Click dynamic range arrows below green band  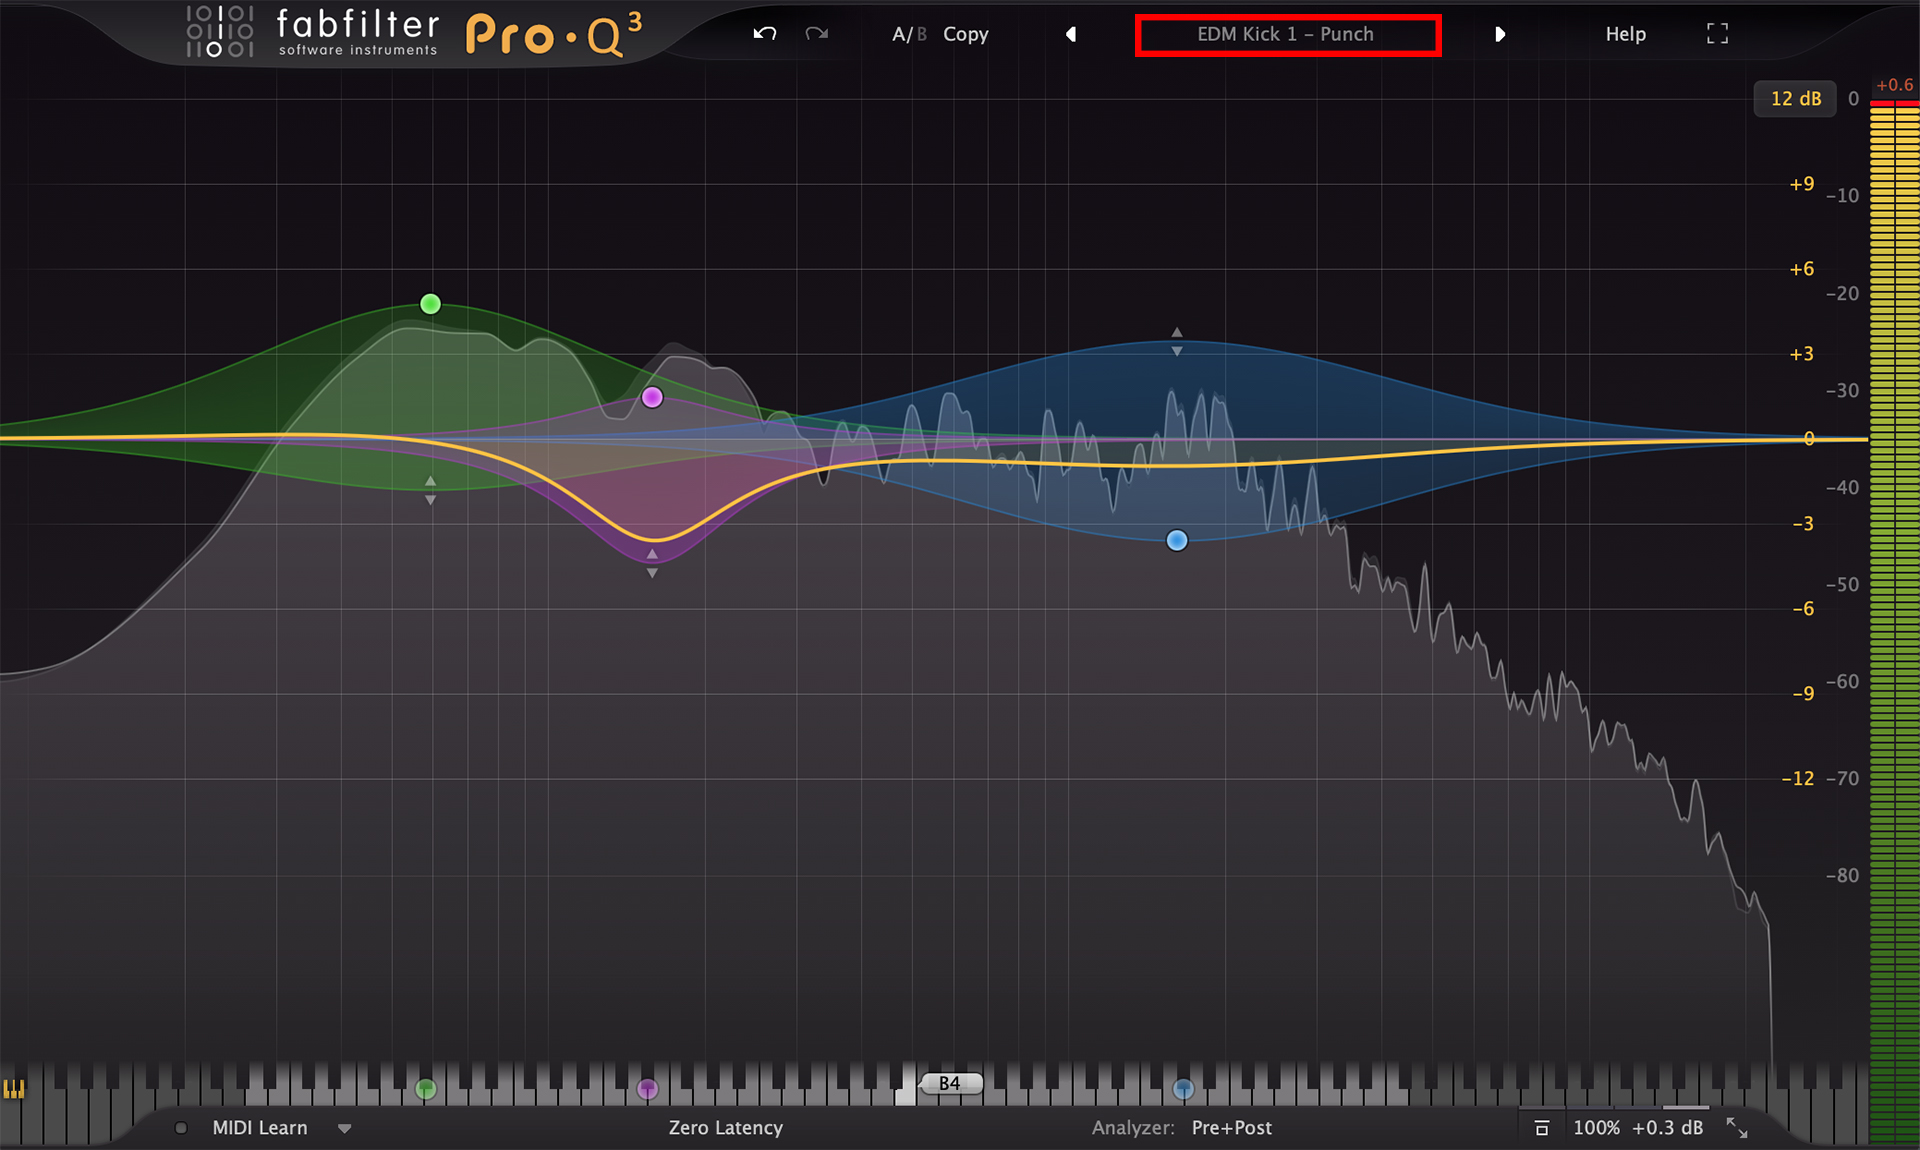[430, 490]
